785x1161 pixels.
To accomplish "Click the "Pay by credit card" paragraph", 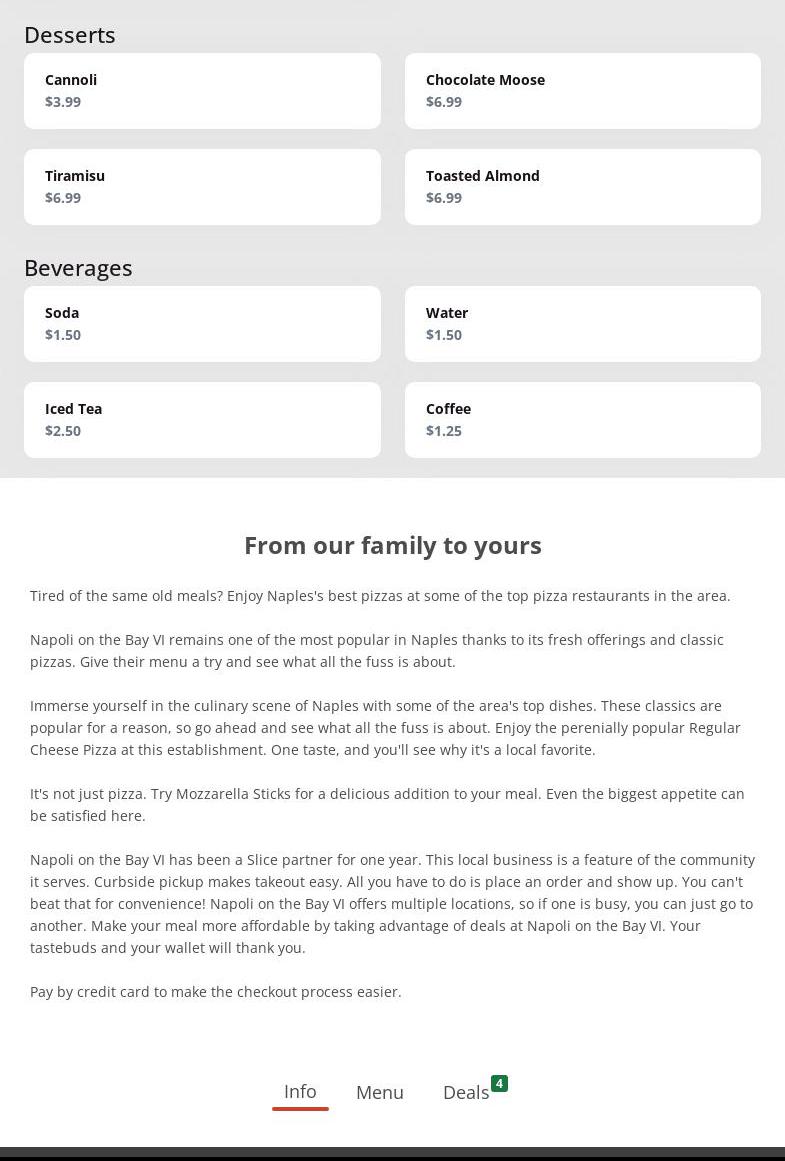I will (216, 992).
